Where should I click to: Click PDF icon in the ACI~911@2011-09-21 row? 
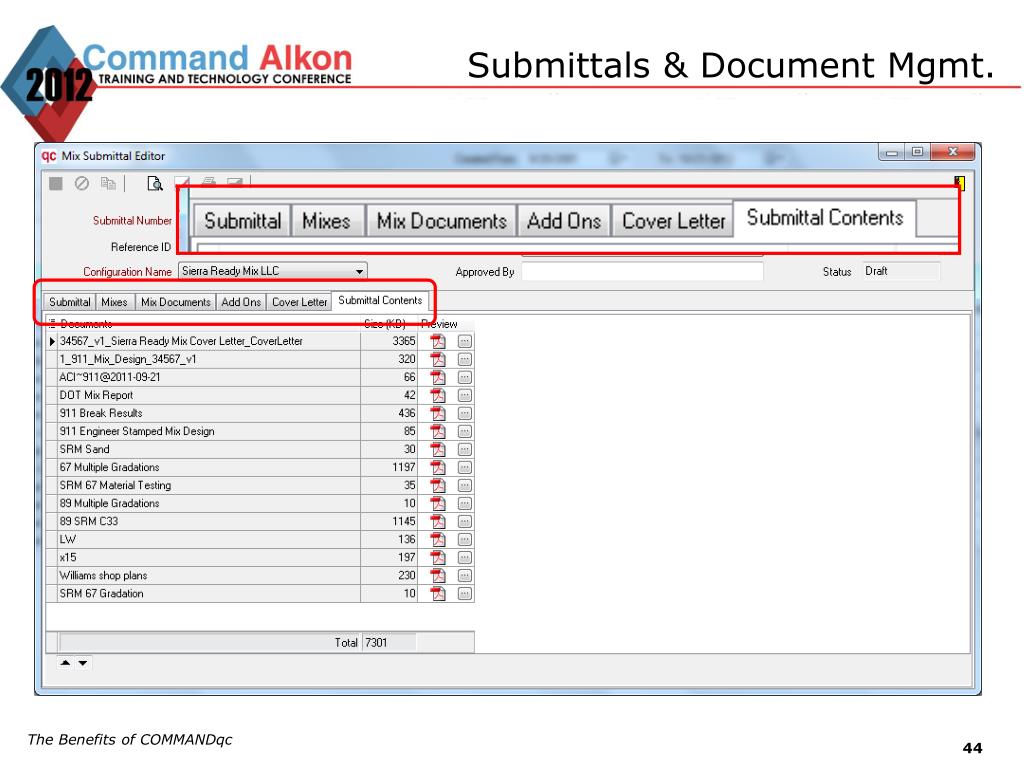438,377
